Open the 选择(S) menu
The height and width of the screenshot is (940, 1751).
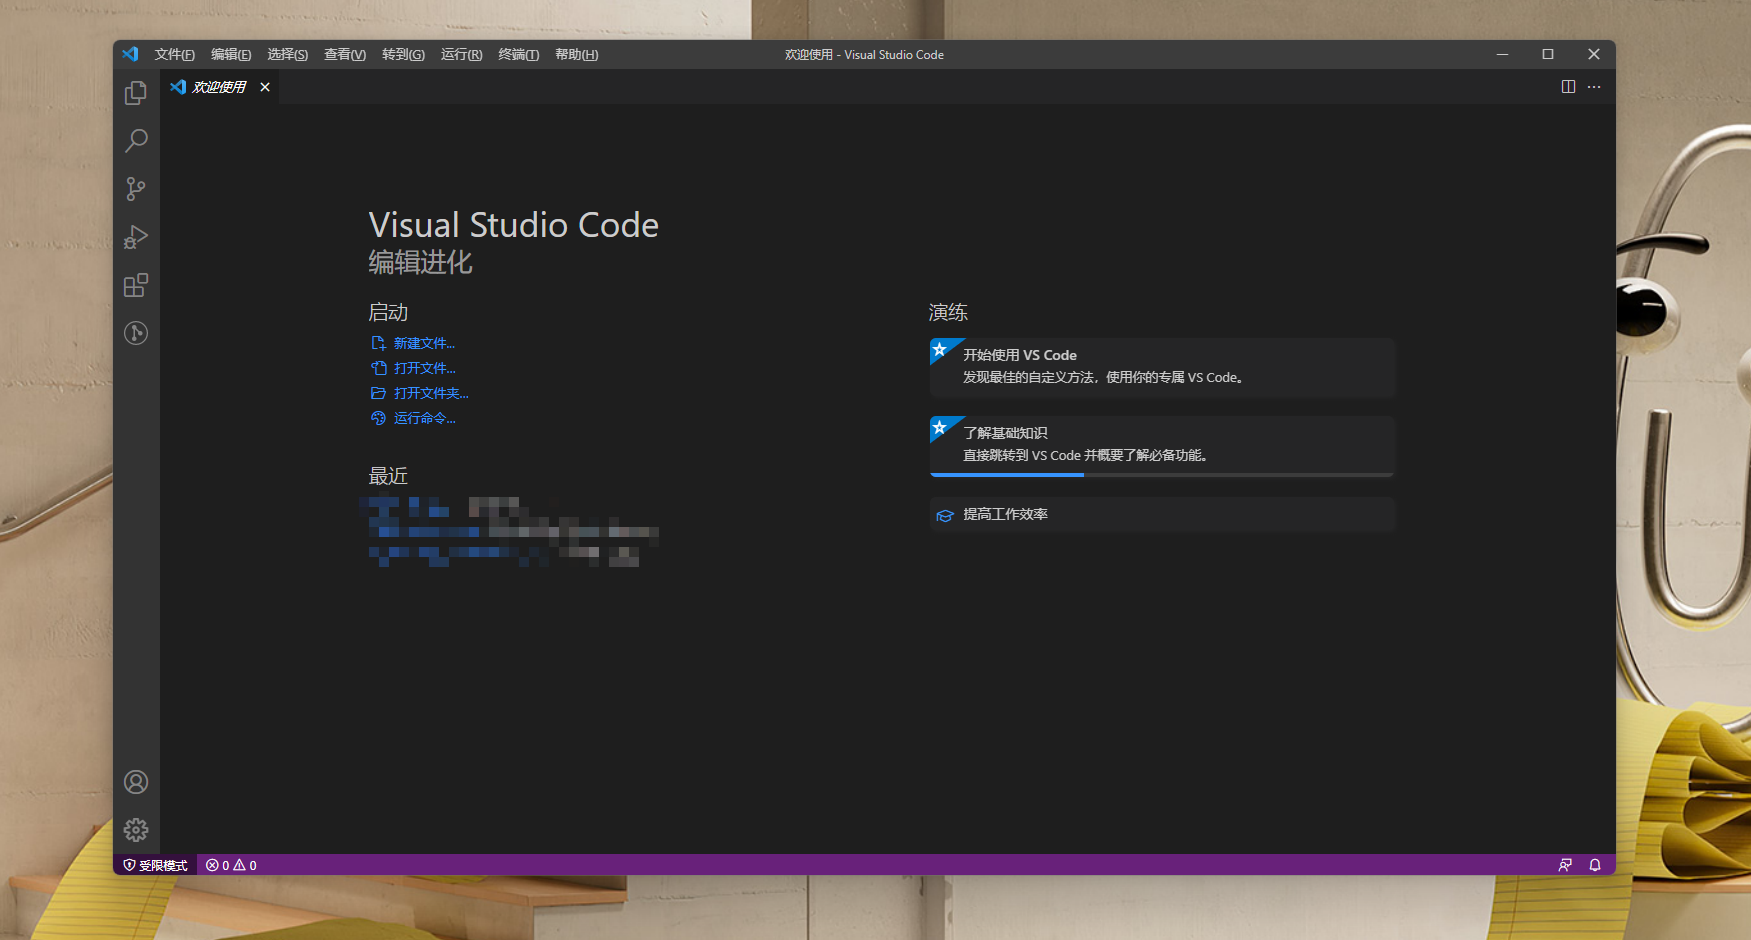point(288,54)
